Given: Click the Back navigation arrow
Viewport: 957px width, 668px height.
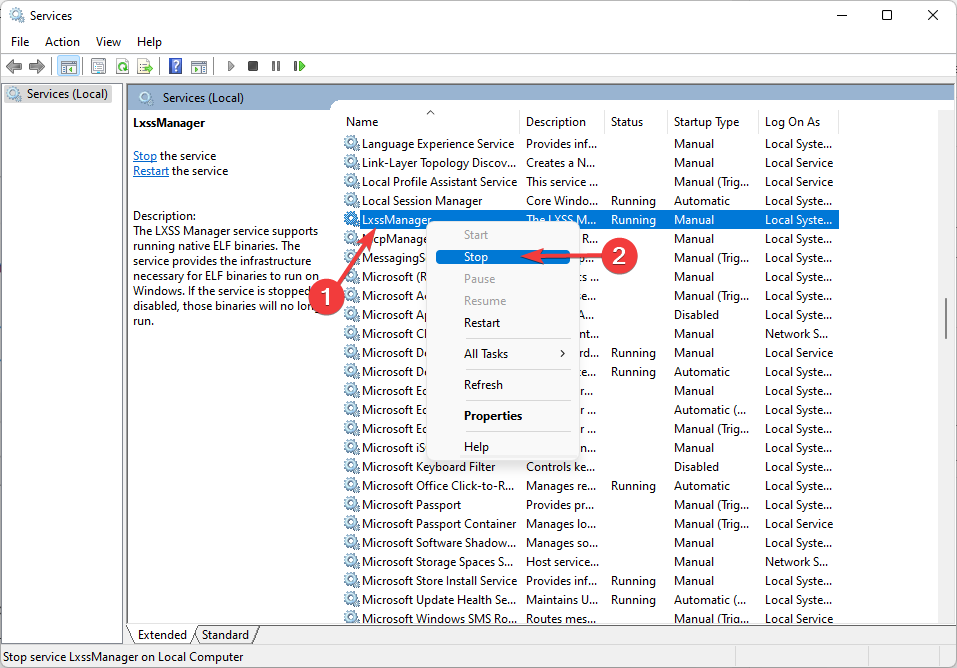Looking at the screenshot, I should (x=14, y=66).
